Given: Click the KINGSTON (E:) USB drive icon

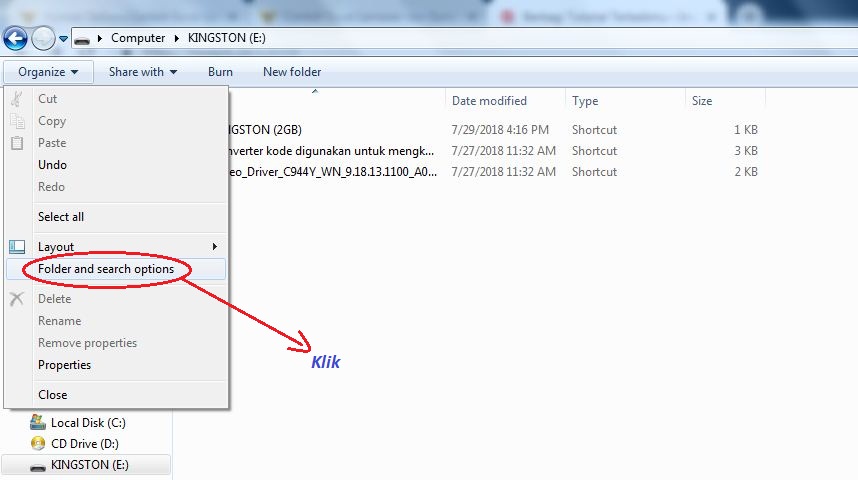Looking at the screenshot, I should click(x=38, y=467).
